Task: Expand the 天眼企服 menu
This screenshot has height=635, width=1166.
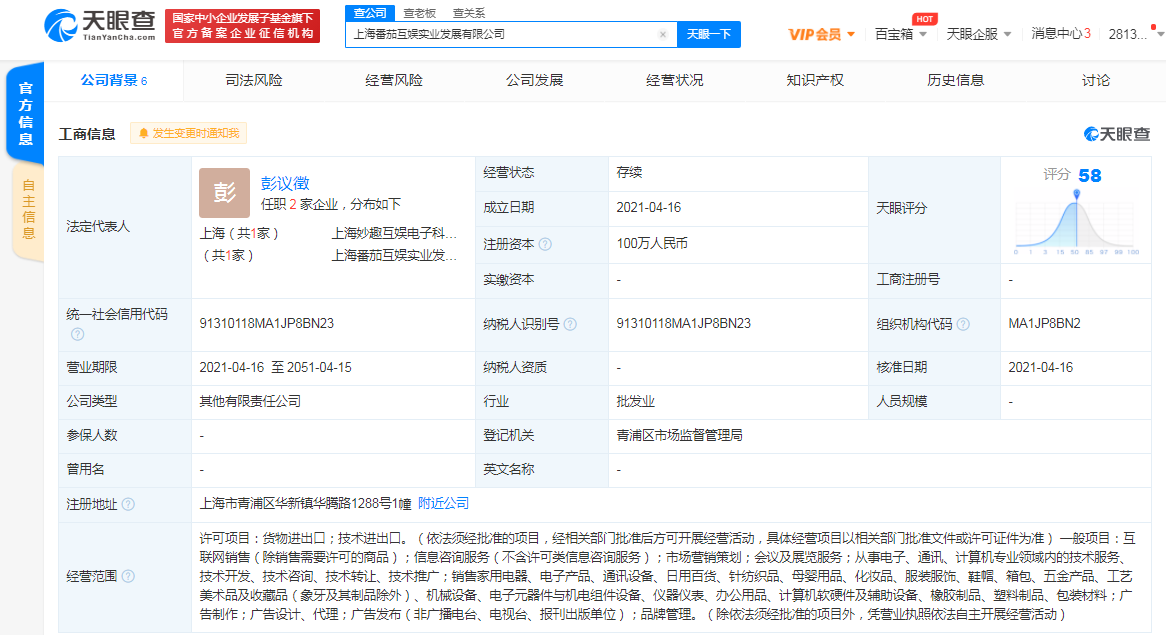Action: click(979, 34)
